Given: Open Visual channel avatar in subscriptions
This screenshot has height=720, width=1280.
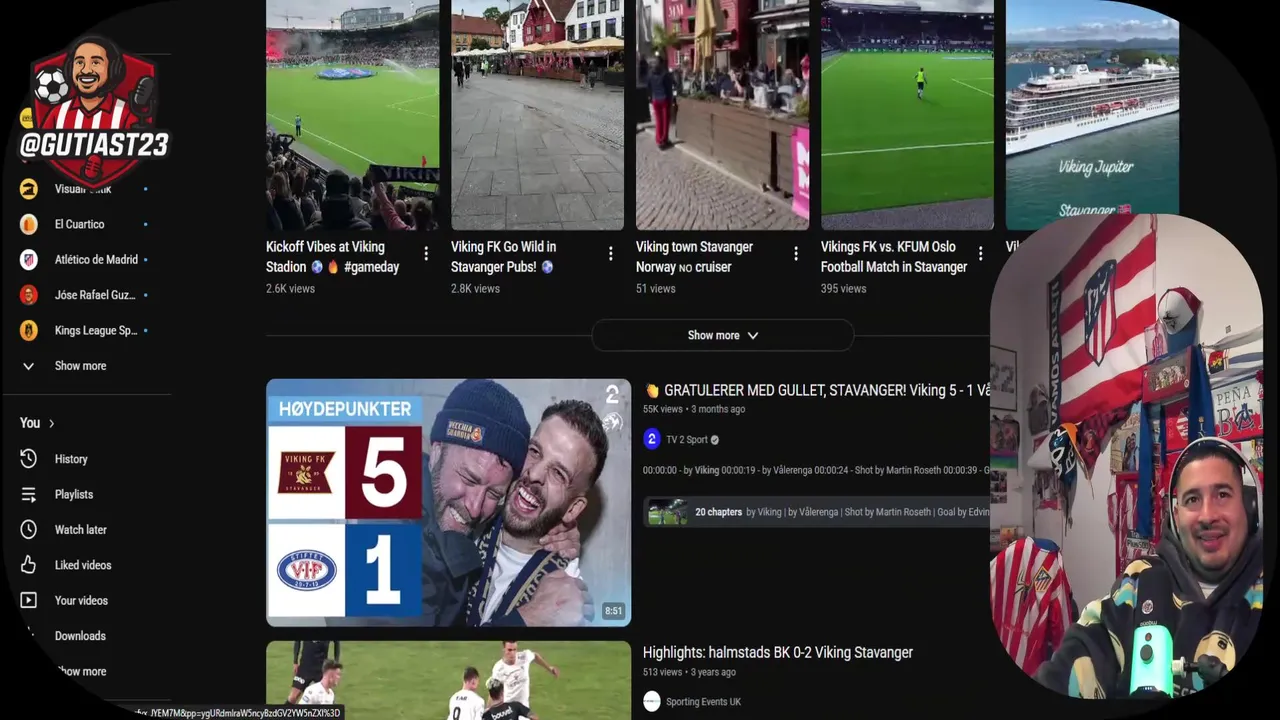Looking at the screenshot, I should pyautogui.click(x=29, y=189).
